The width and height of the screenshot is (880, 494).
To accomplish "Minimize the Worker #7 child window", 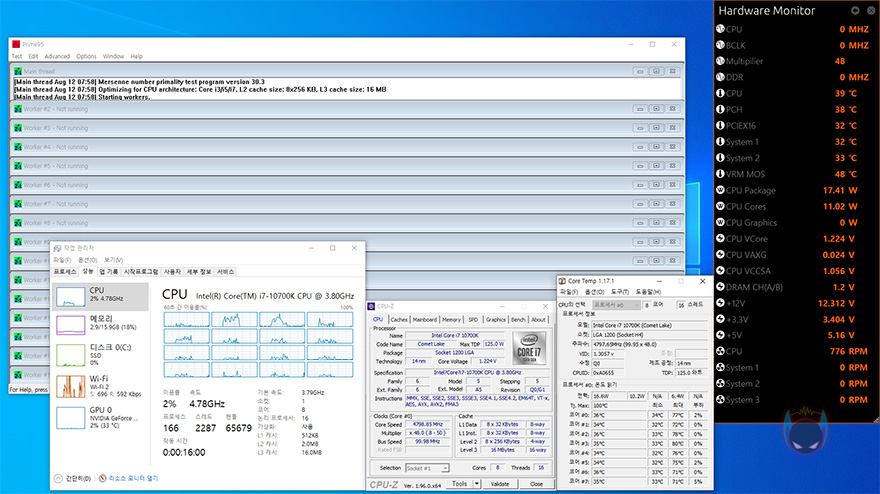I will 640,204.
